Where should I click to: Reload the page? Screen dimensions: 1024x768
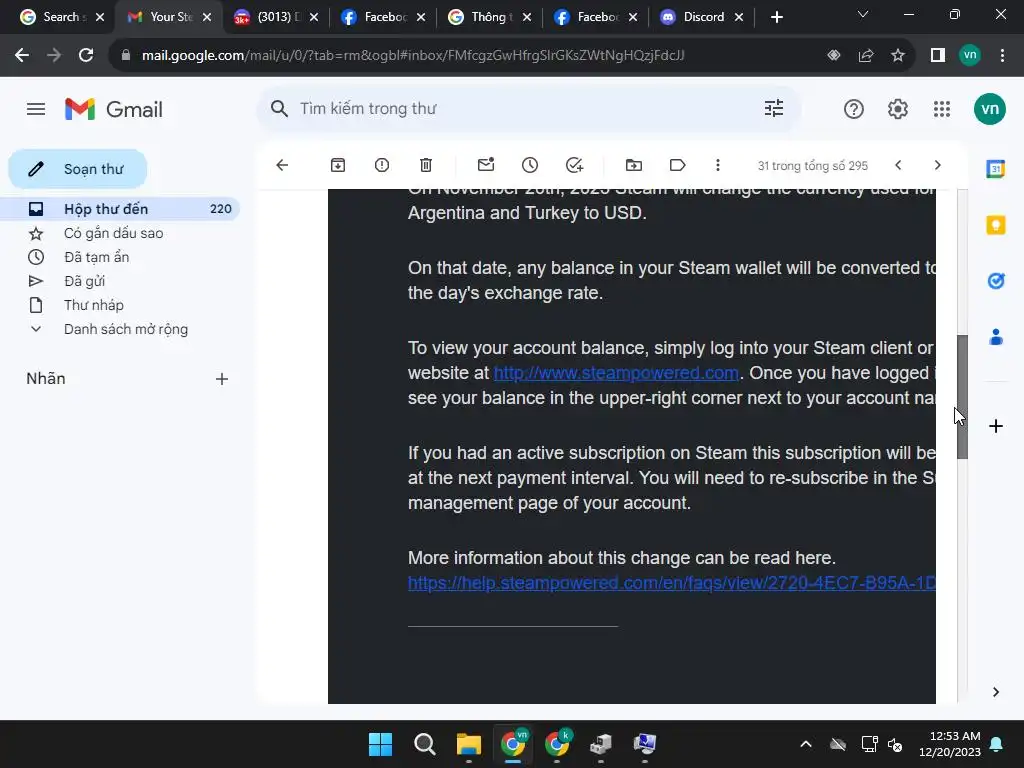click(86, 56)
